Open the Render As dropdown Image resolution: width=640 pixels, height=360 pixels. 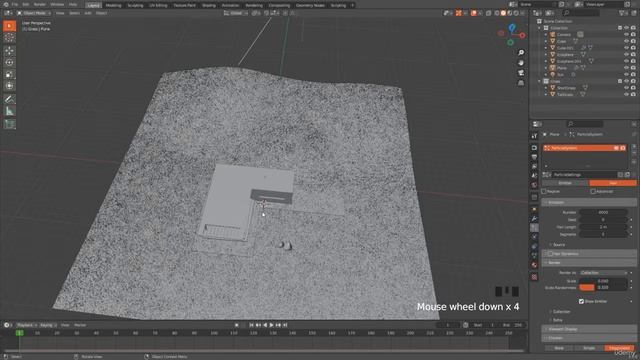603,273
